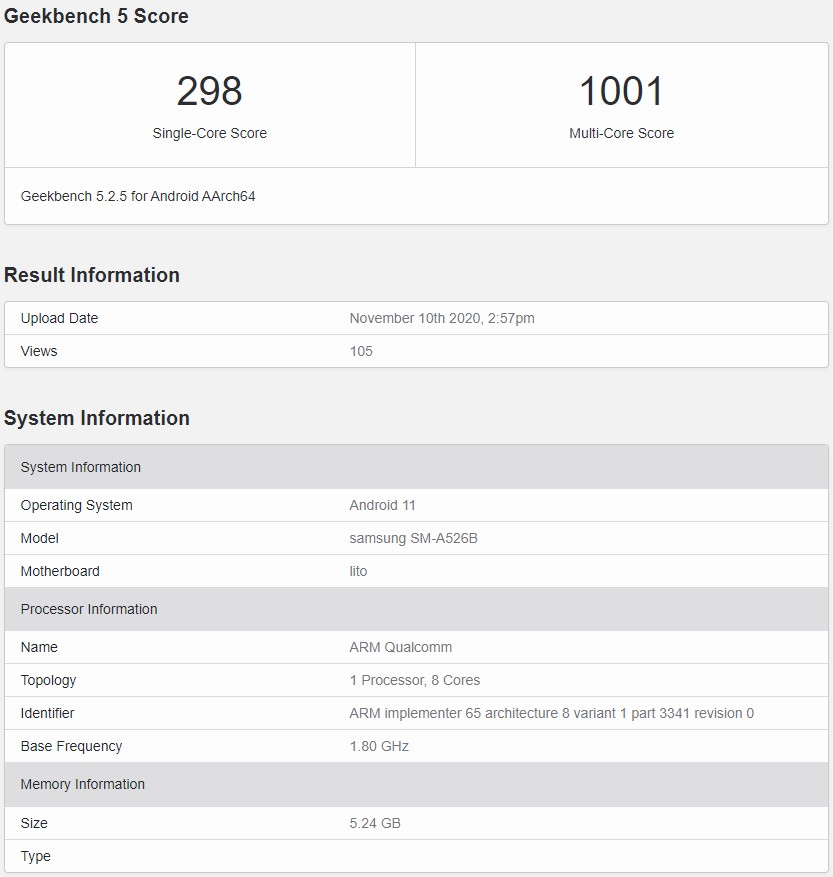833x877 pixels.
Task: Click the Result Information heading
Action: pyautogui.click(x=92, y=275)
